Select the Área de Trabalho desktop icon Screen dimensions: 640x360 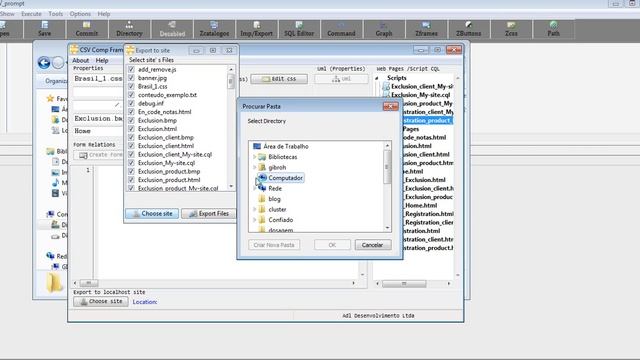(257, 146)
